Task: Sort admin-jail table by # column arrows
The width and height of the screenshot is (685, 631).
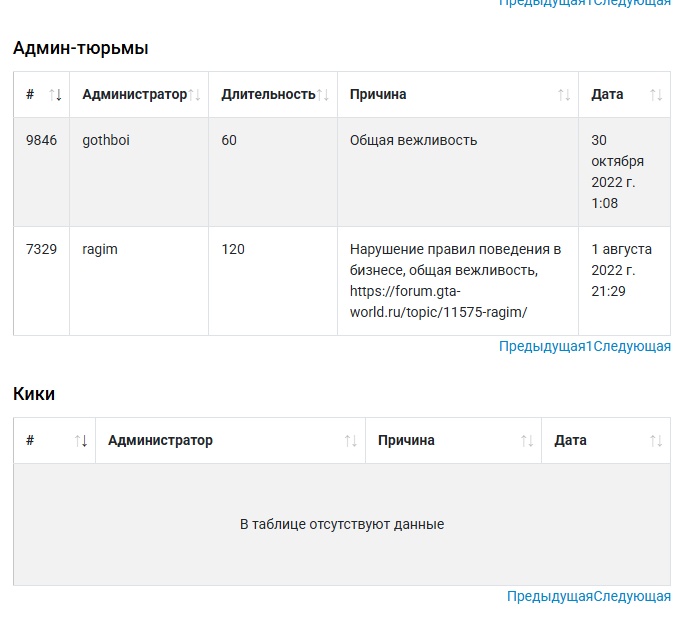Action: tap(55, 95)
